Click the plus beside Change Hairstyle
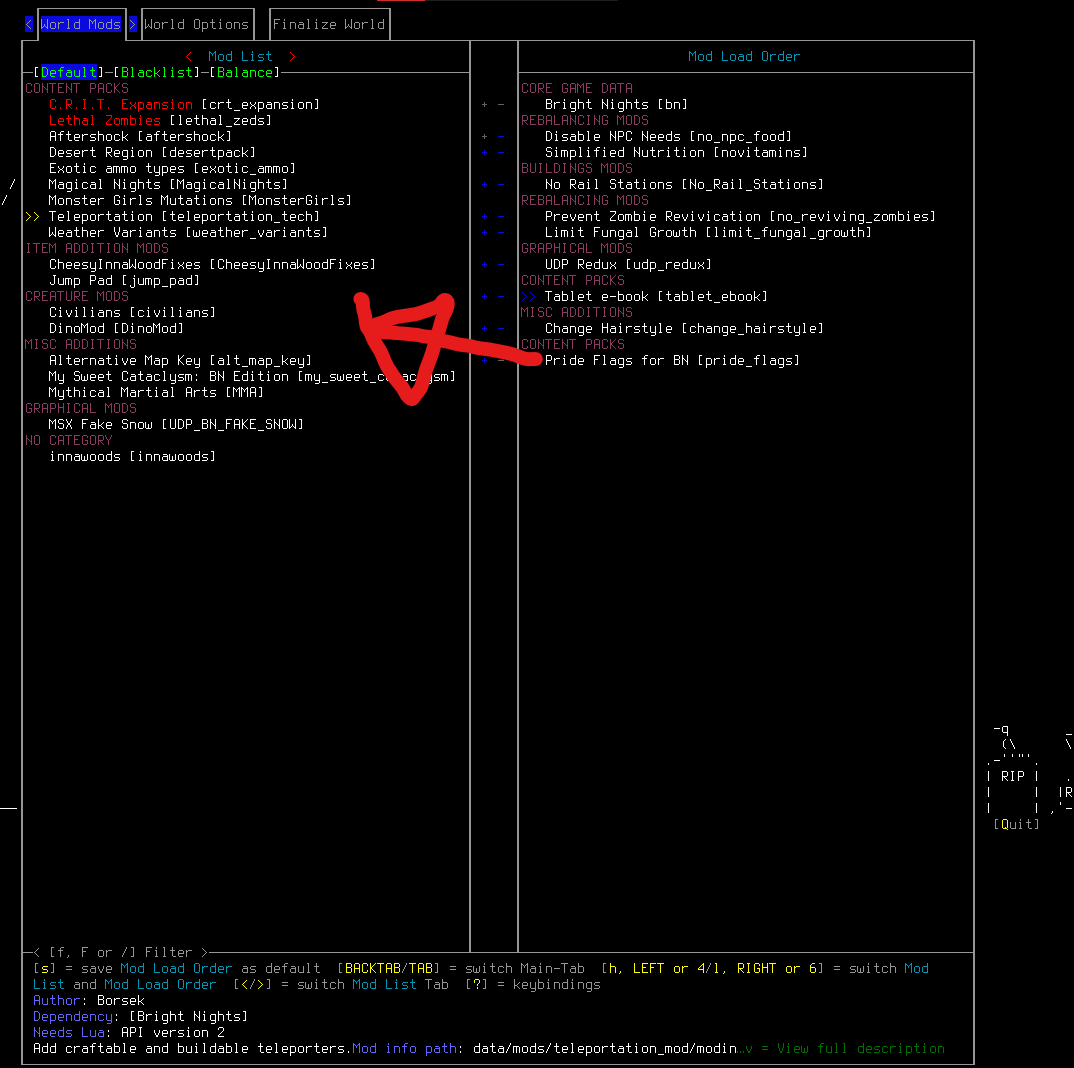Screen dimensions: 1074x1068 [484, 329]
